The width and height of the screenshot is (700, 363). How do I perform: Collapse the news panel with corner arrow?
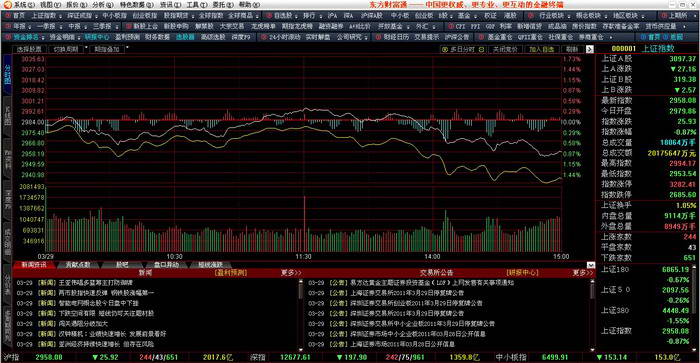(x=591, y=265)
